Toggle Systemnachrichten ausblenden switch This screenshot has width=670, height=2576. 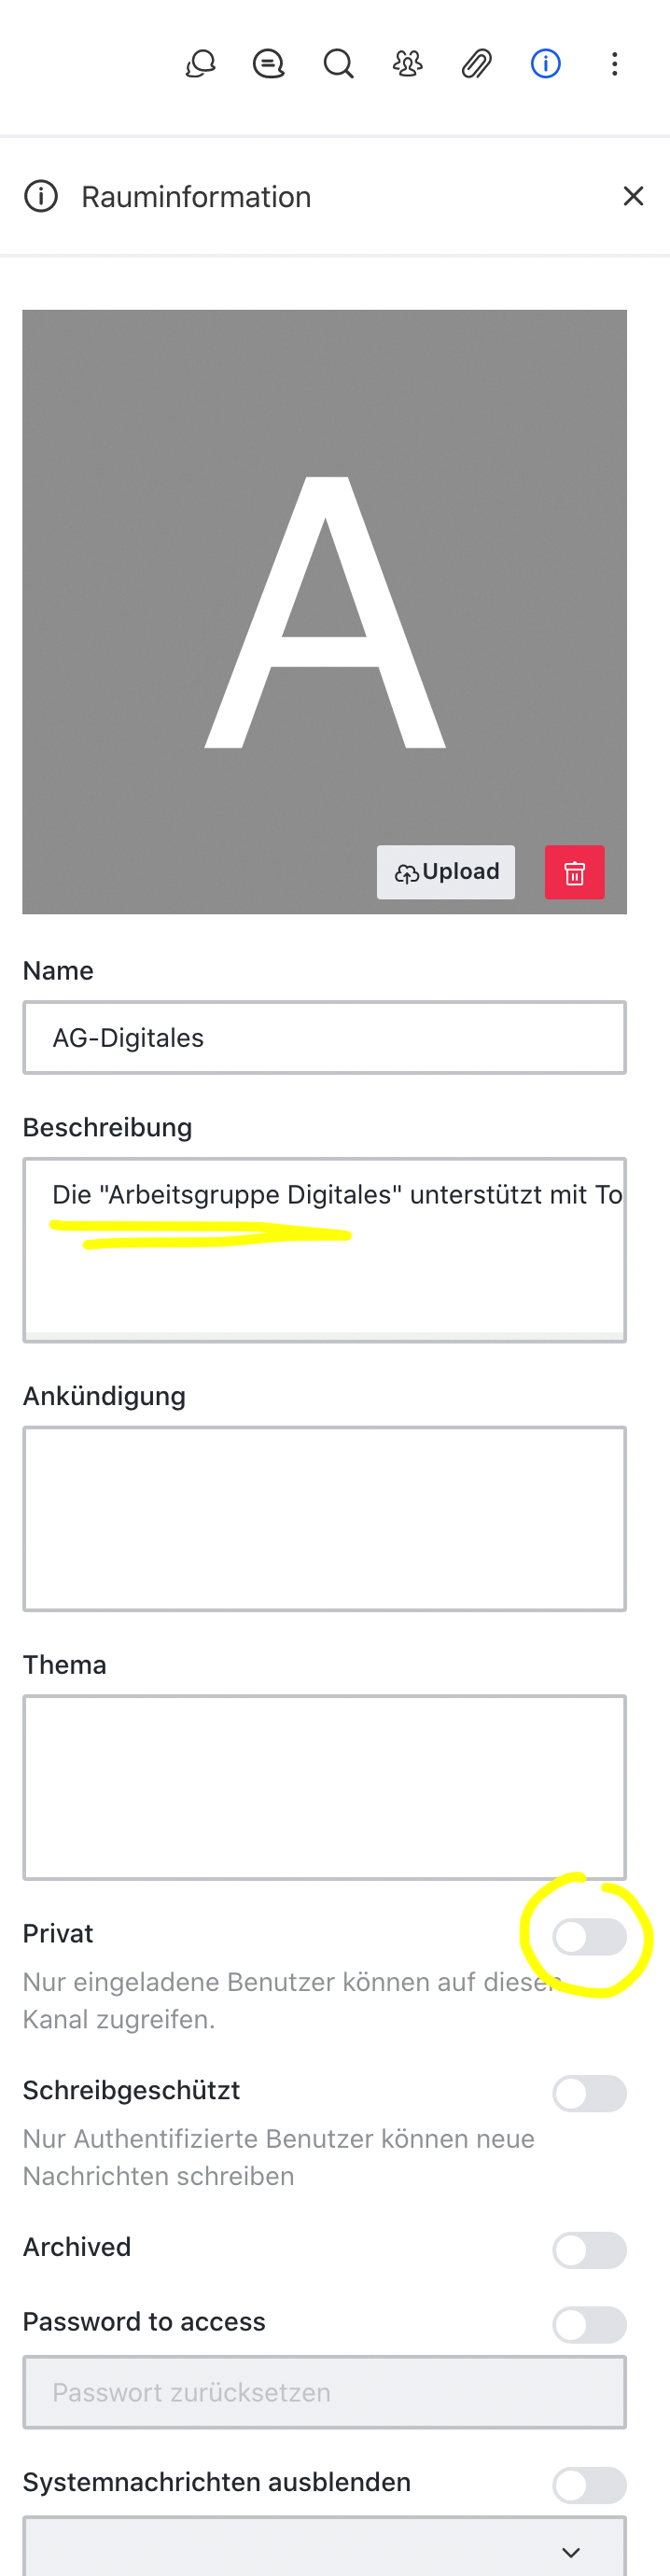589,2485
